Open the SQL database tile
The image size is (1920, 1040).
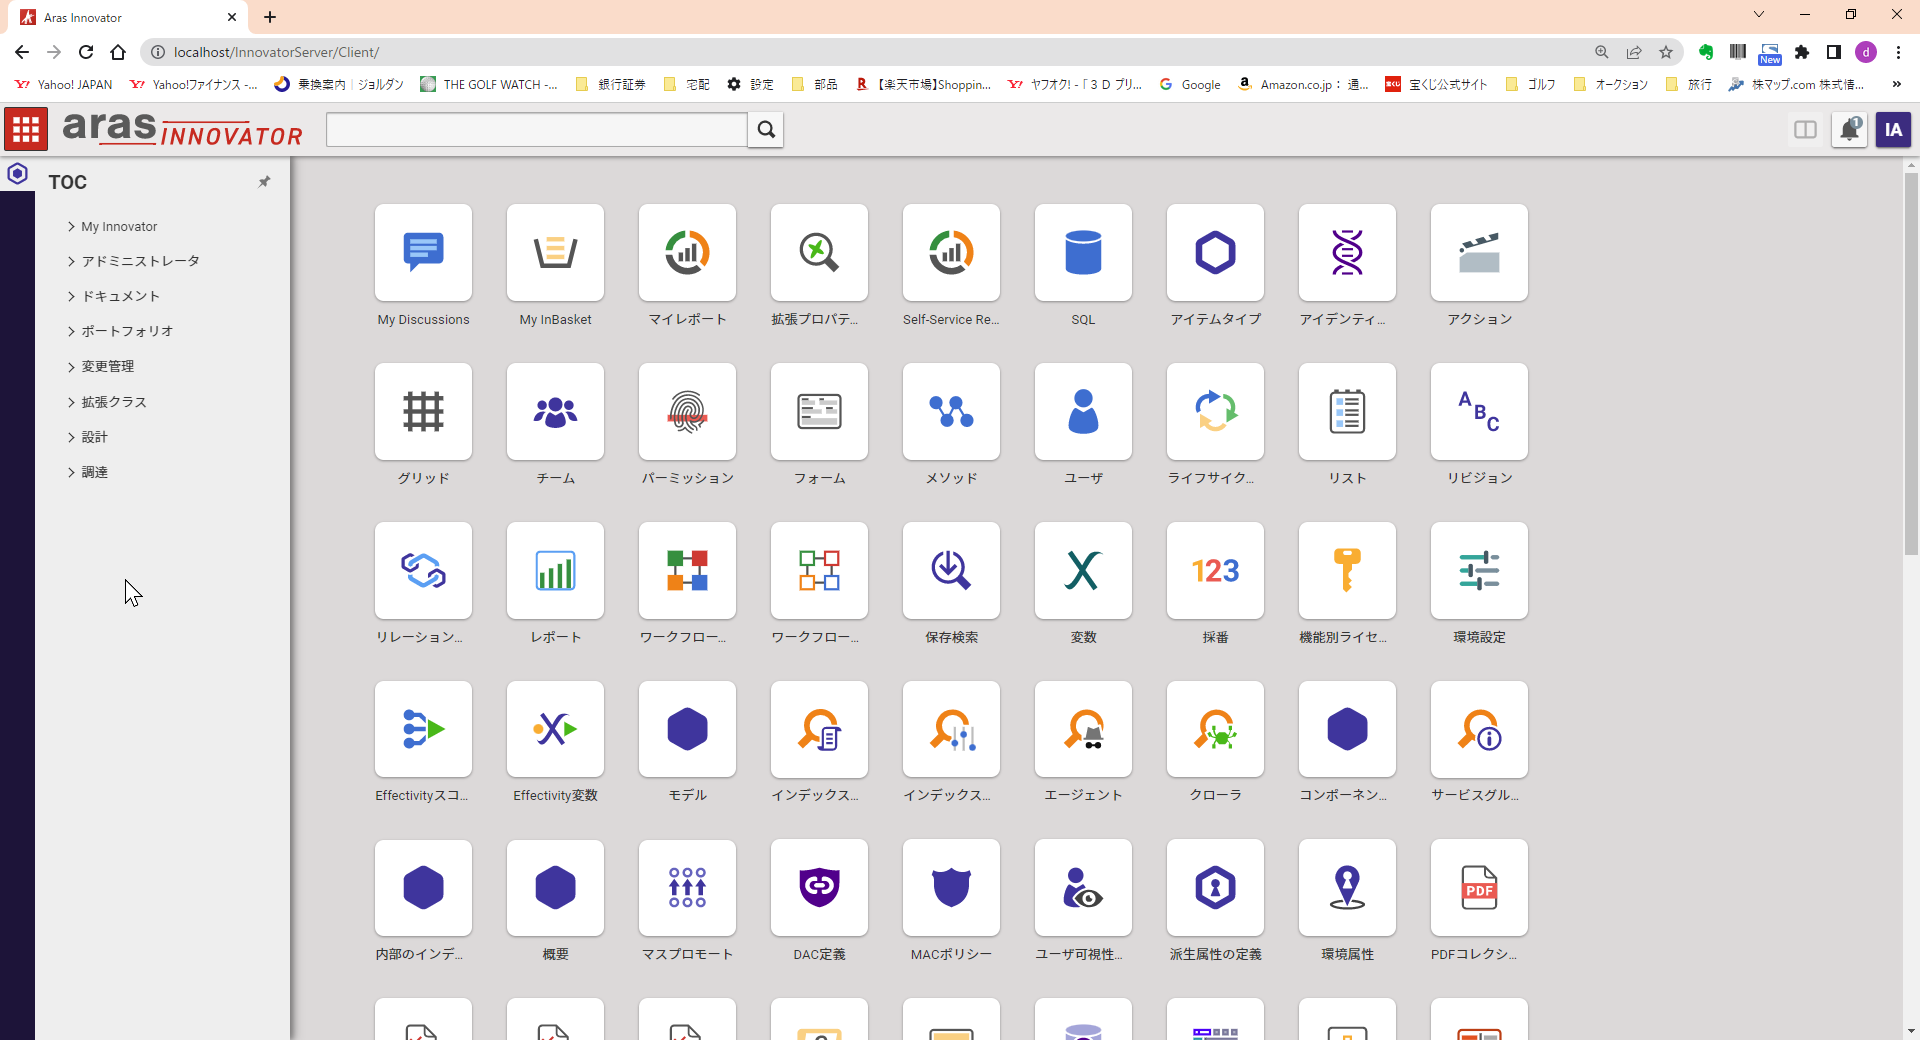[1083, 253]
